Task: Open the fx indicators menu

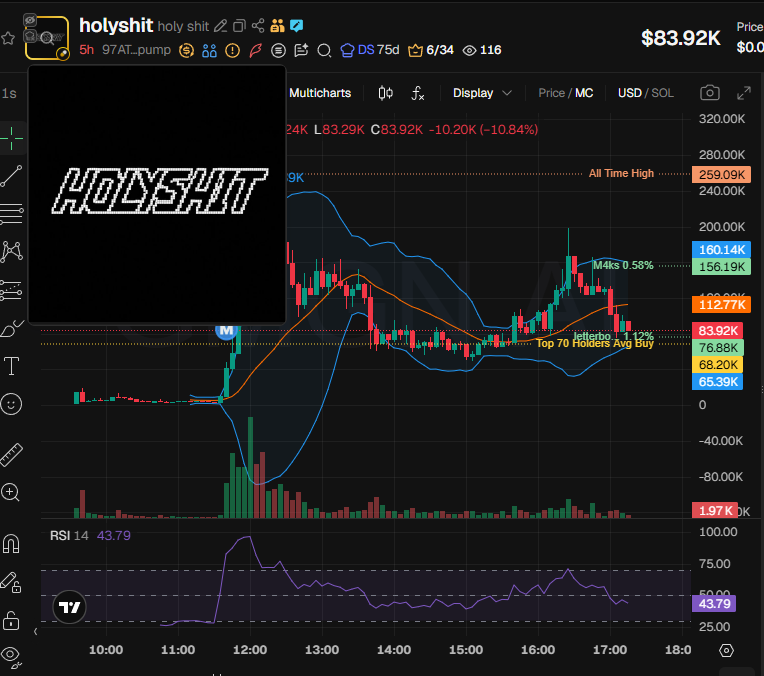Action: pyautogui.click(x=418, y=93)
